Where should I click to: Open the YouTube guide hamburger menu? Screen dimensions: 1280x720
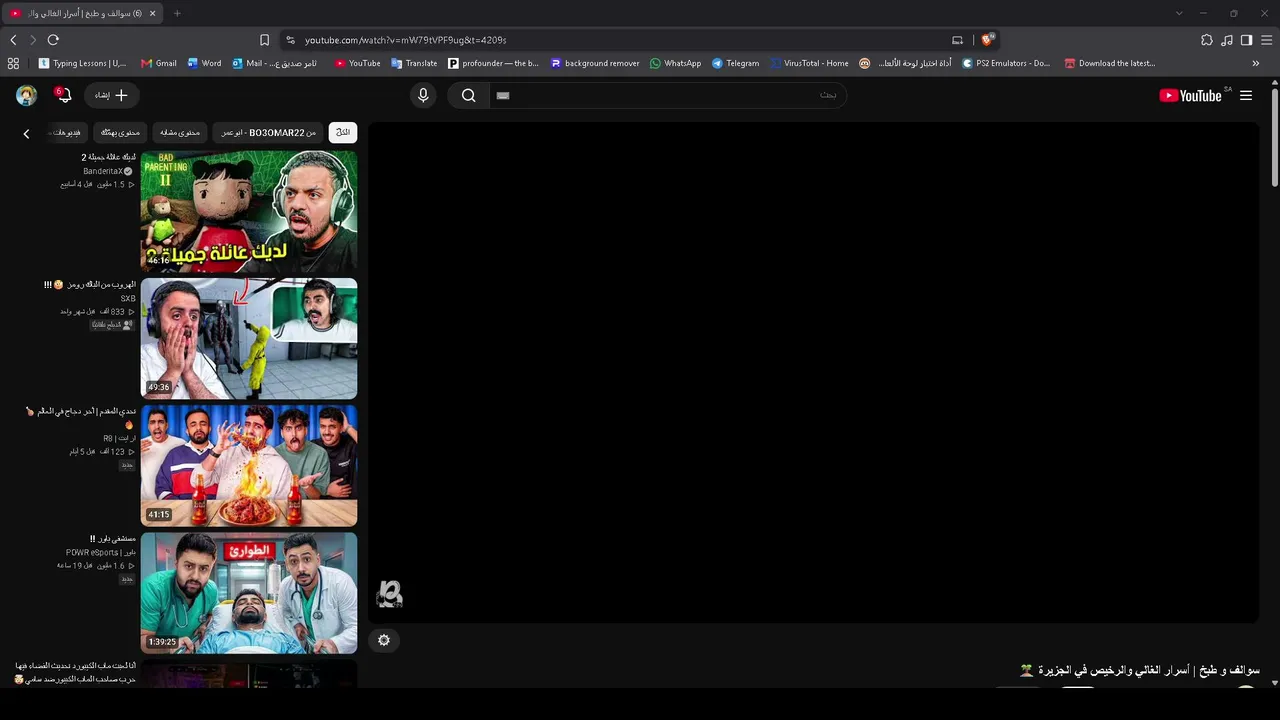pyautogui.click(x=1246, y=95)
